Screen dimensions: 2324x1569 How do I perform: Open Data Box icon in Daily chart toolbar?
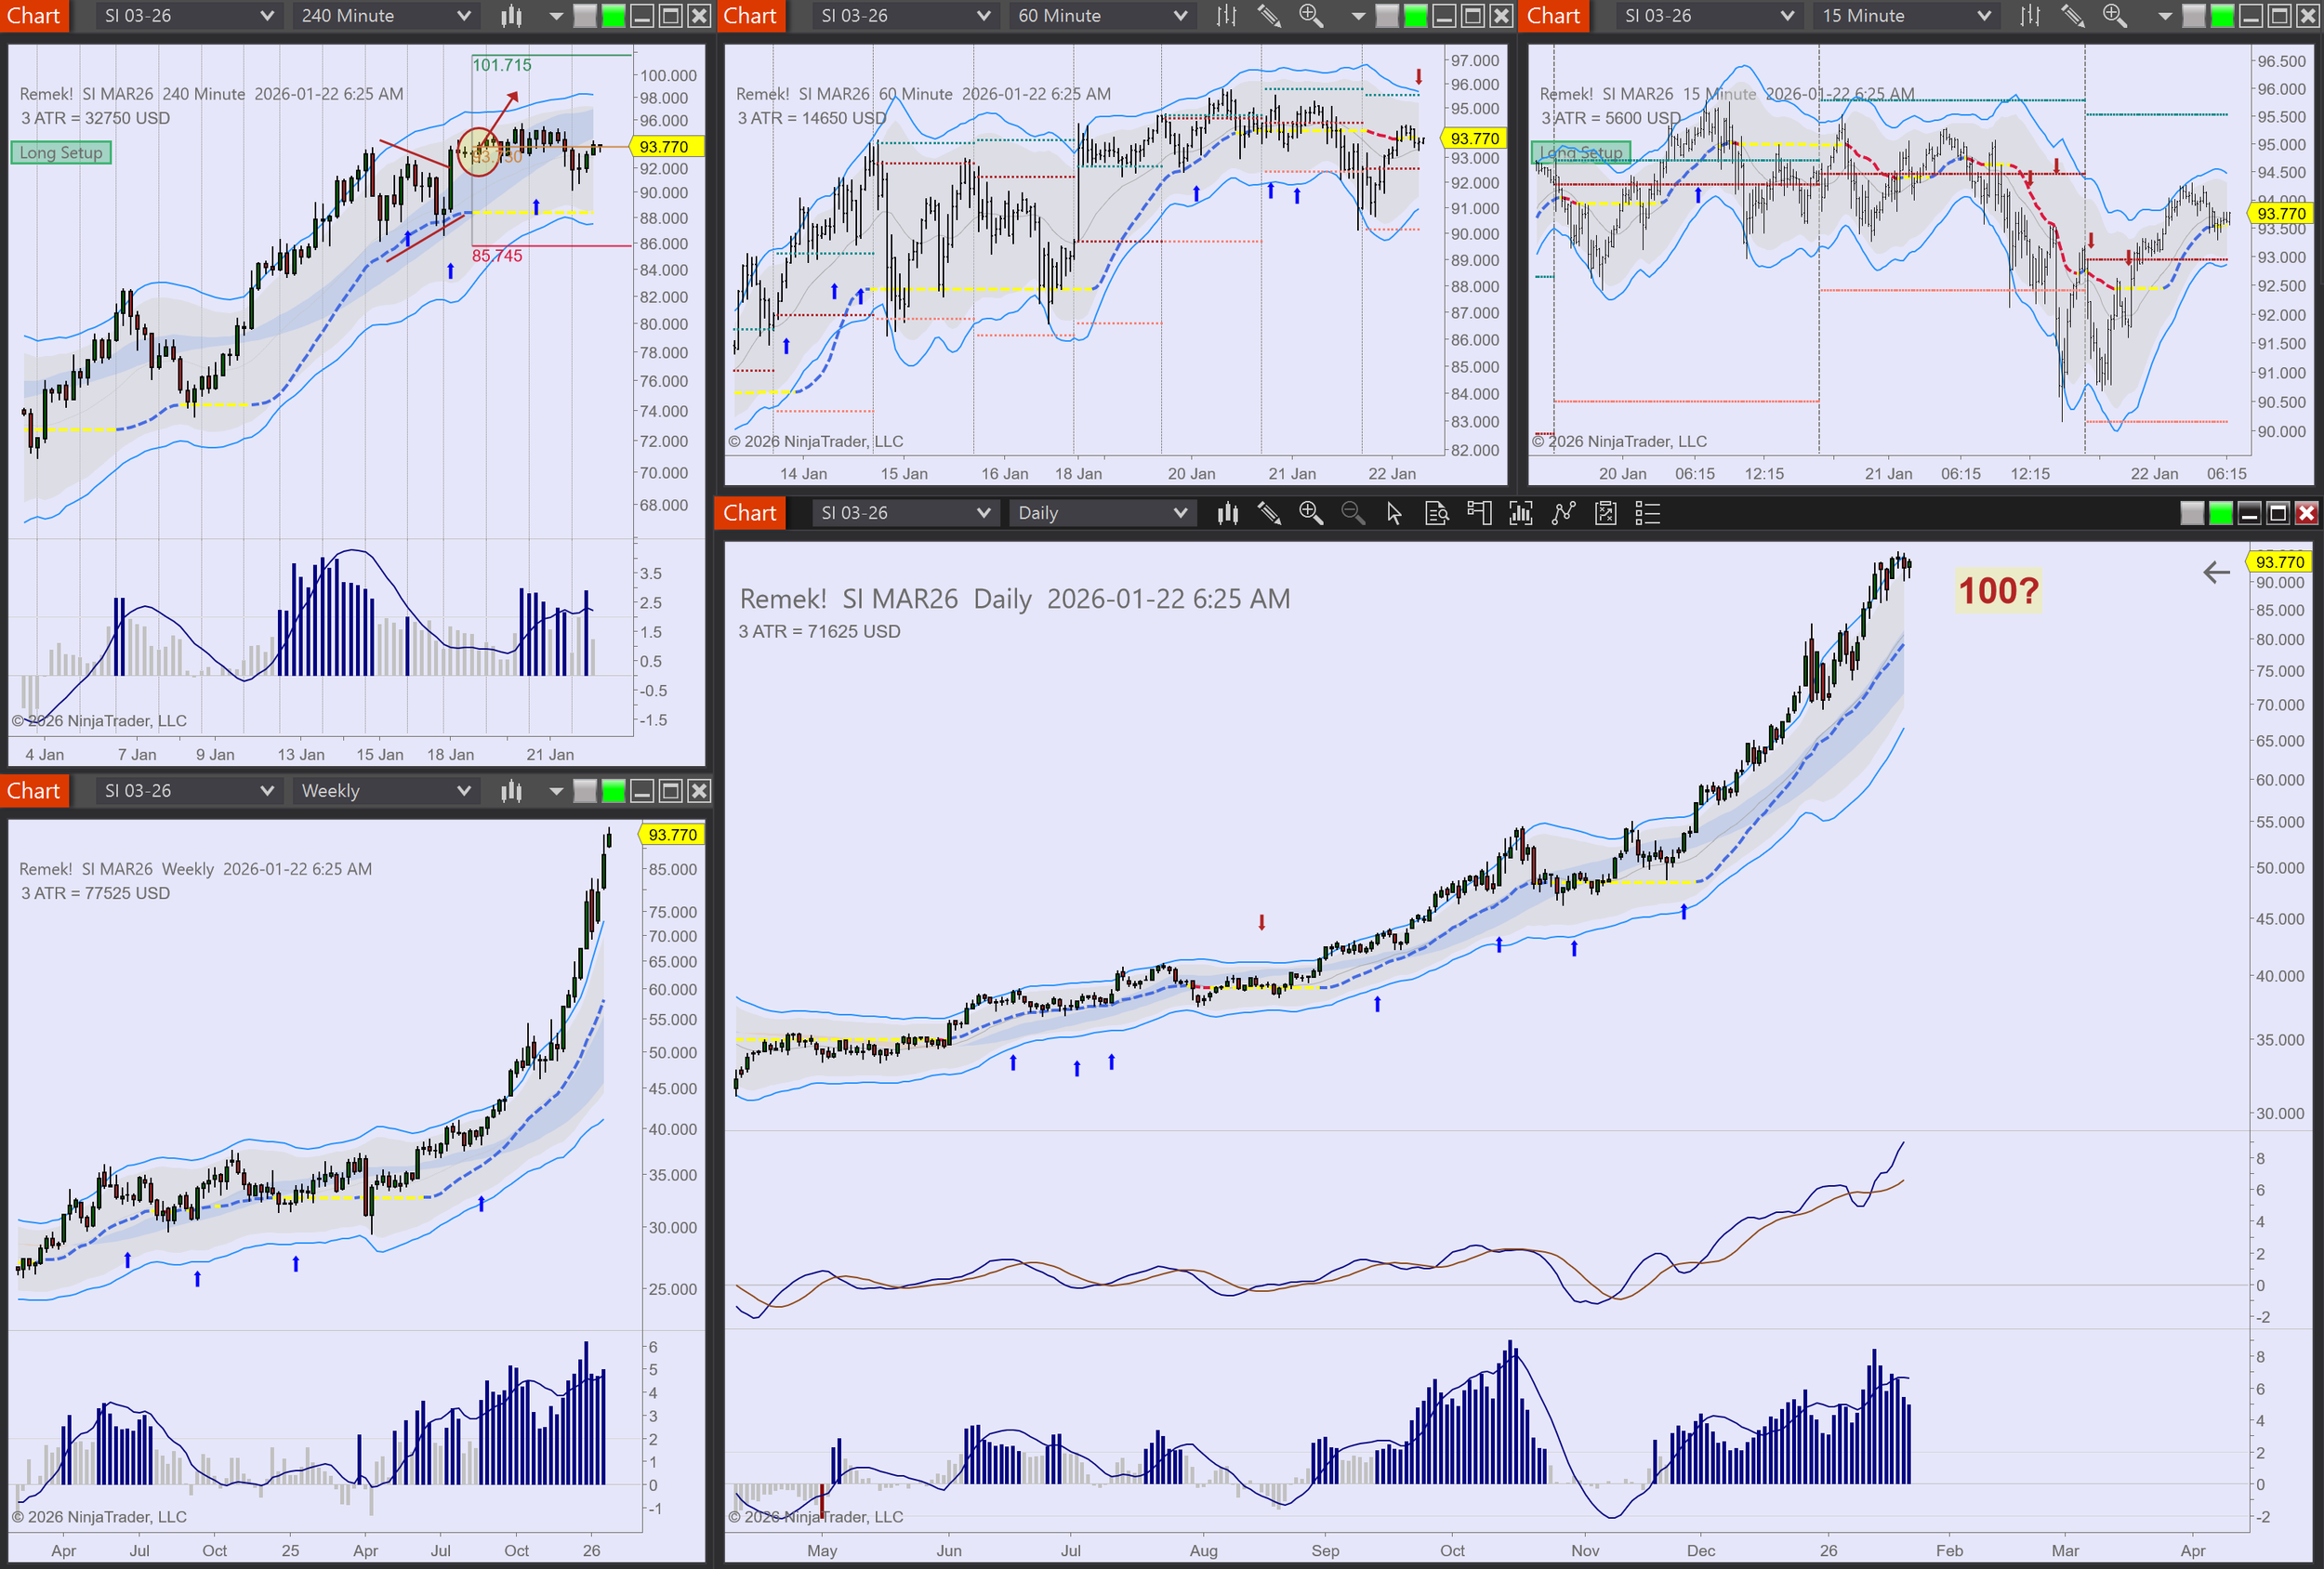point(1436,514)
